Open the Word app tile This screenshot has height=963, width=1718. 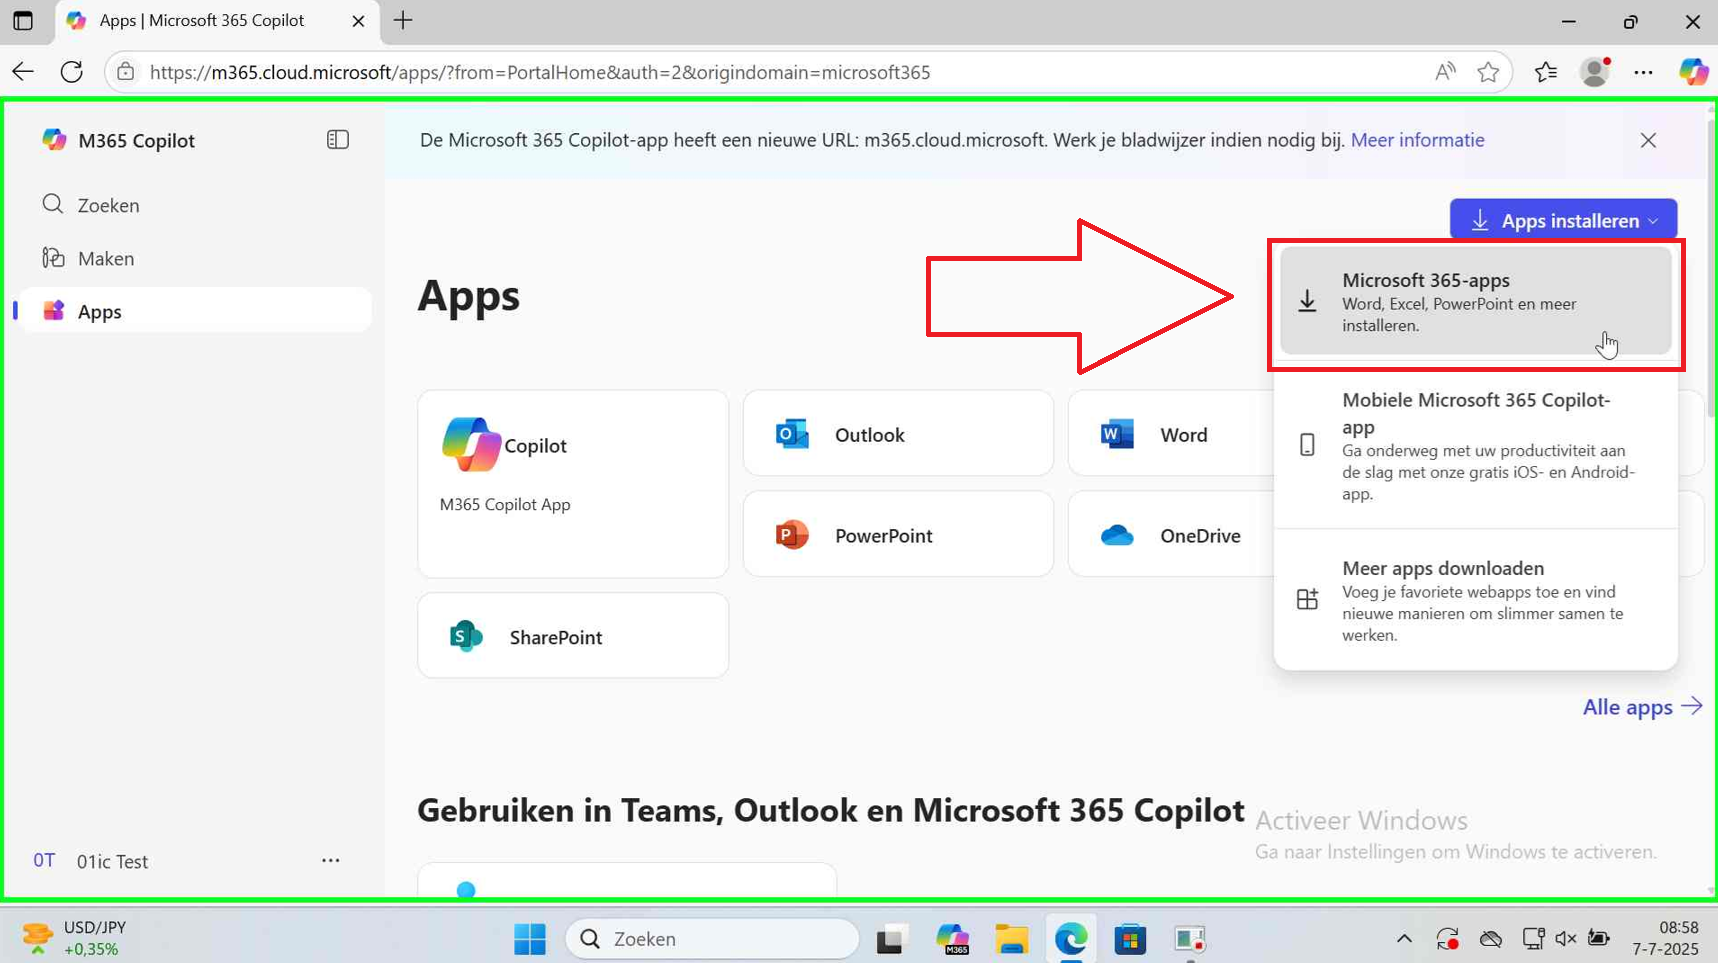[1170, 434]
